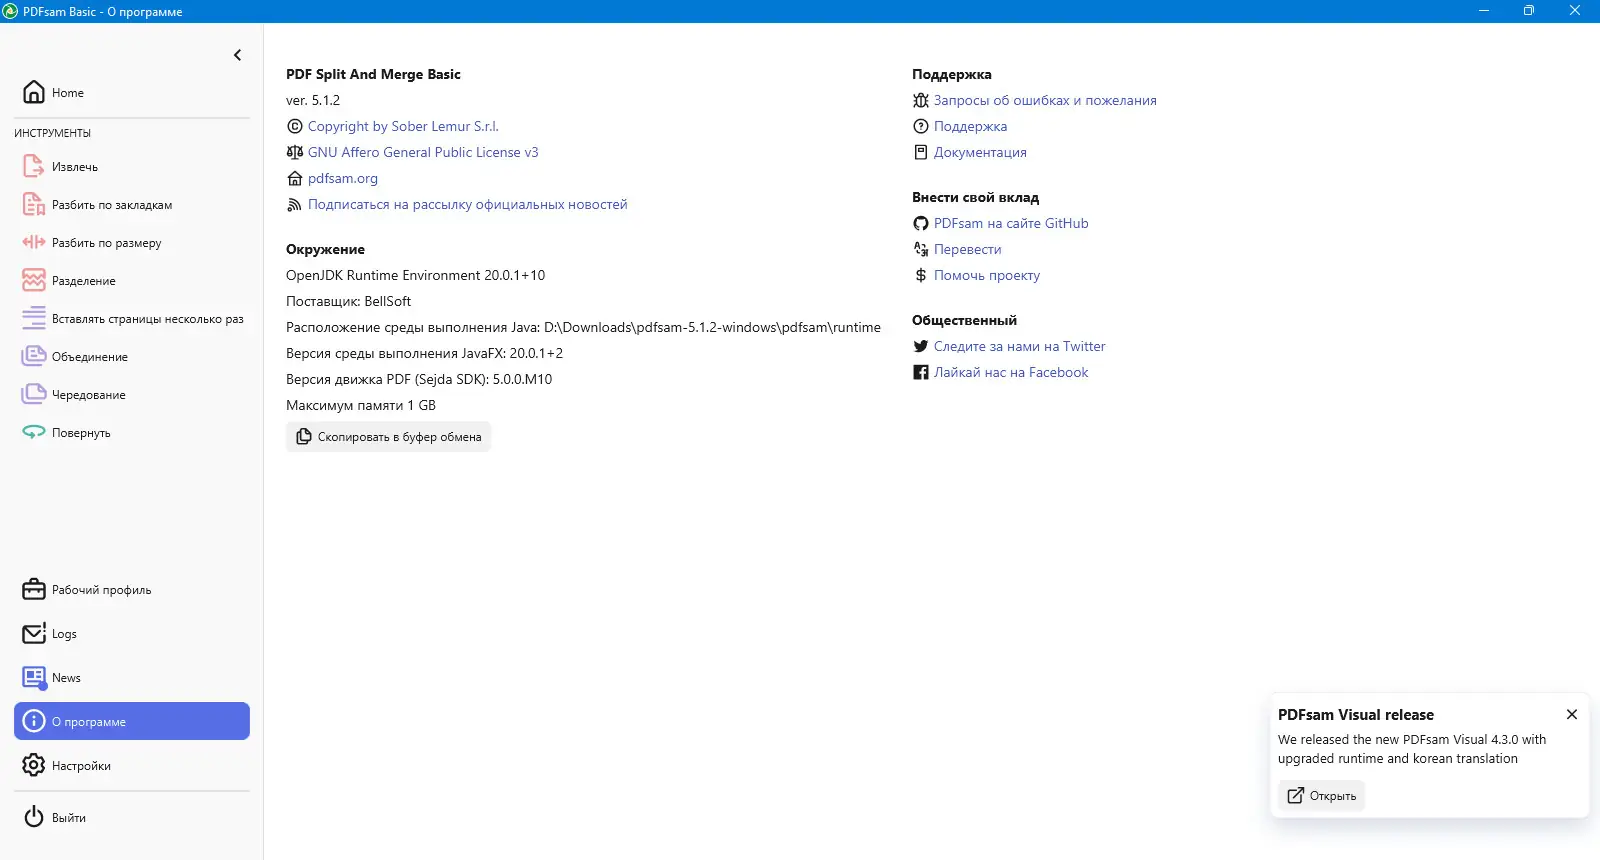Open the Copyright by Sober Lemur link
Image resolution: width=1600 pixels, height=860 pixels.
[403, 126]
